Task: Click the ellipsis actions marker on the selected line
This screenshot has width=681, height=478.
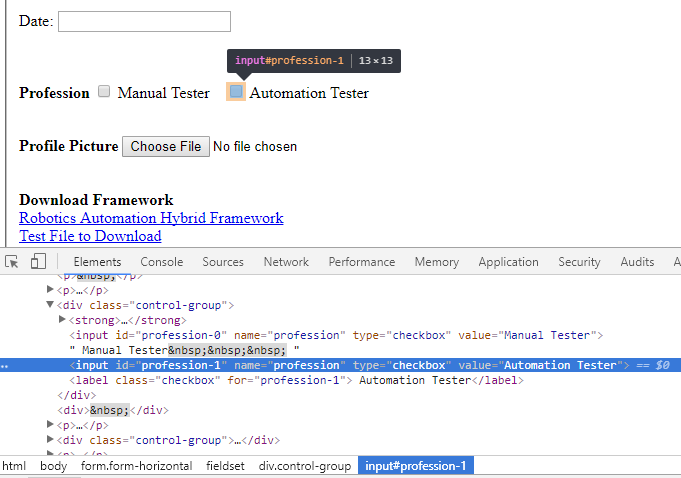Action: click(4, 366)
